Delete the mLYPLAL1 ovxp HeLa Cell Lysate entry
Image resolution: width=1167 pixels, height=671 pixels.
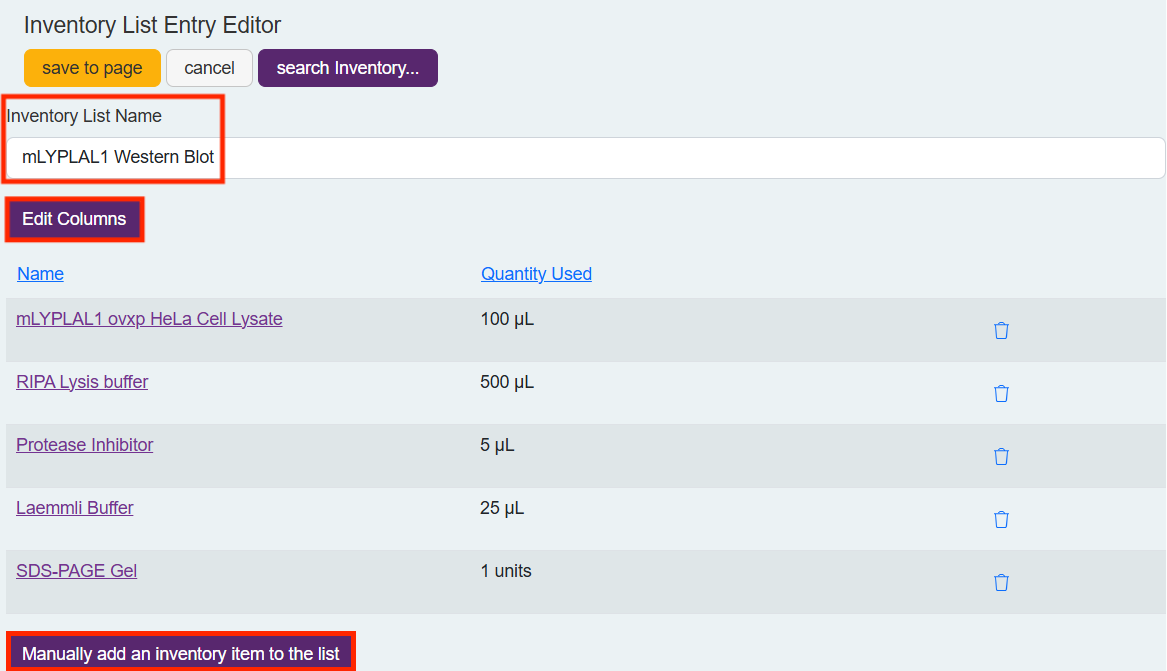[x=1001, y=330]
